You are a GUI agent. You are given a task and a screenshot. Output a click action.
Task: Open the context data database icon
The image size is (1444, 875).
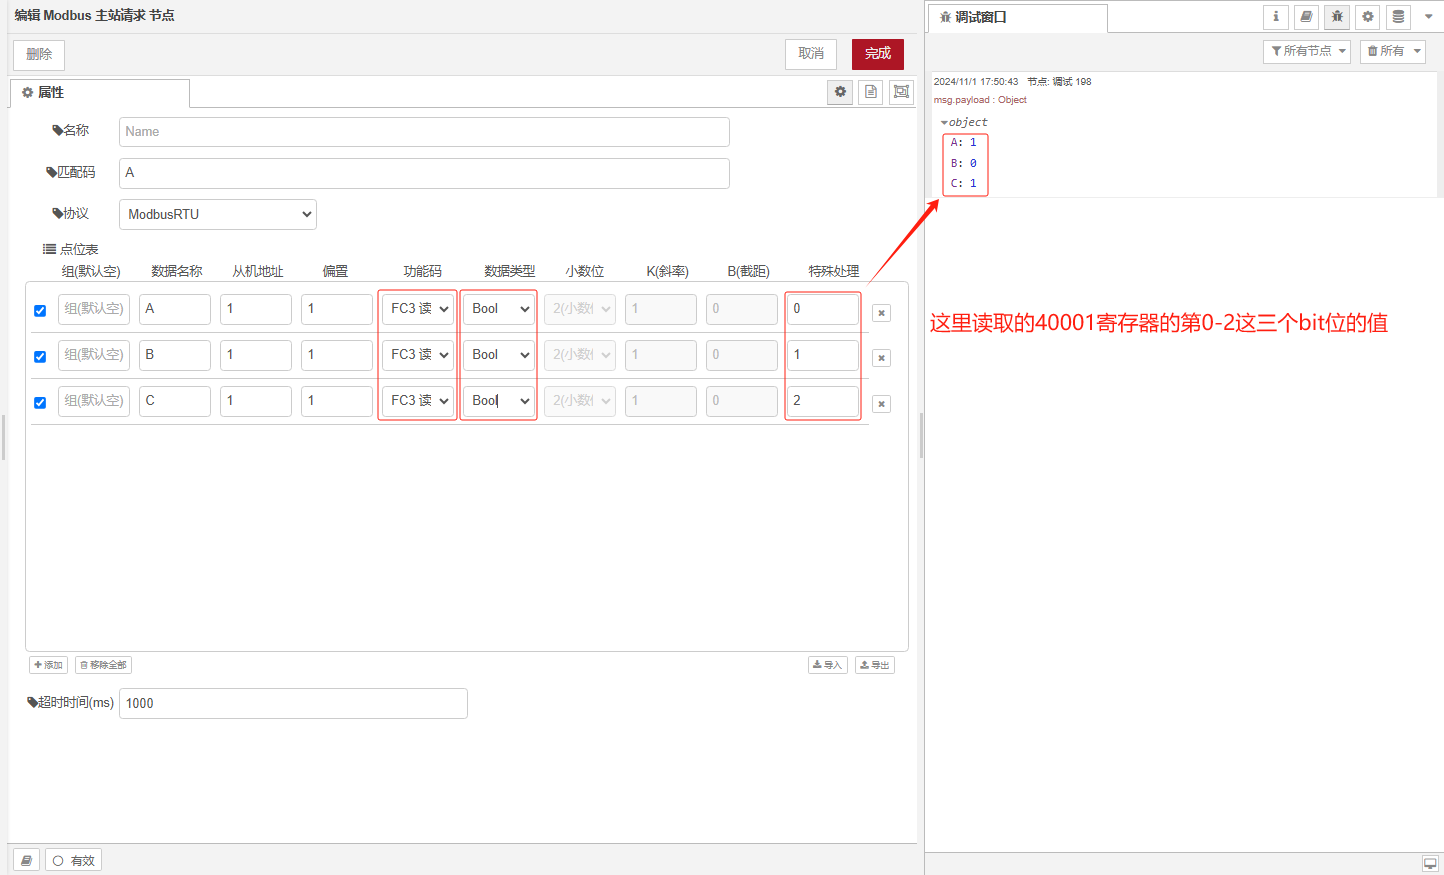[x=1398, y=17]
